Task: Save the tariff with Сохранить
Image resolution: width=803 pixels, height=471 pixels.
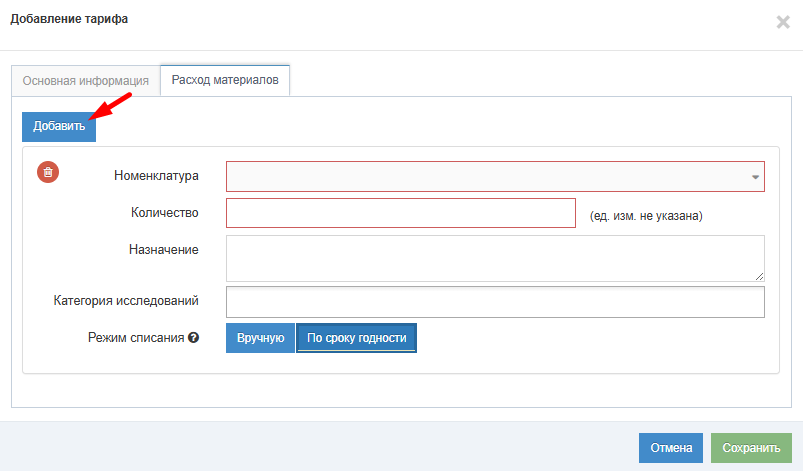Action: coord(751,448)
